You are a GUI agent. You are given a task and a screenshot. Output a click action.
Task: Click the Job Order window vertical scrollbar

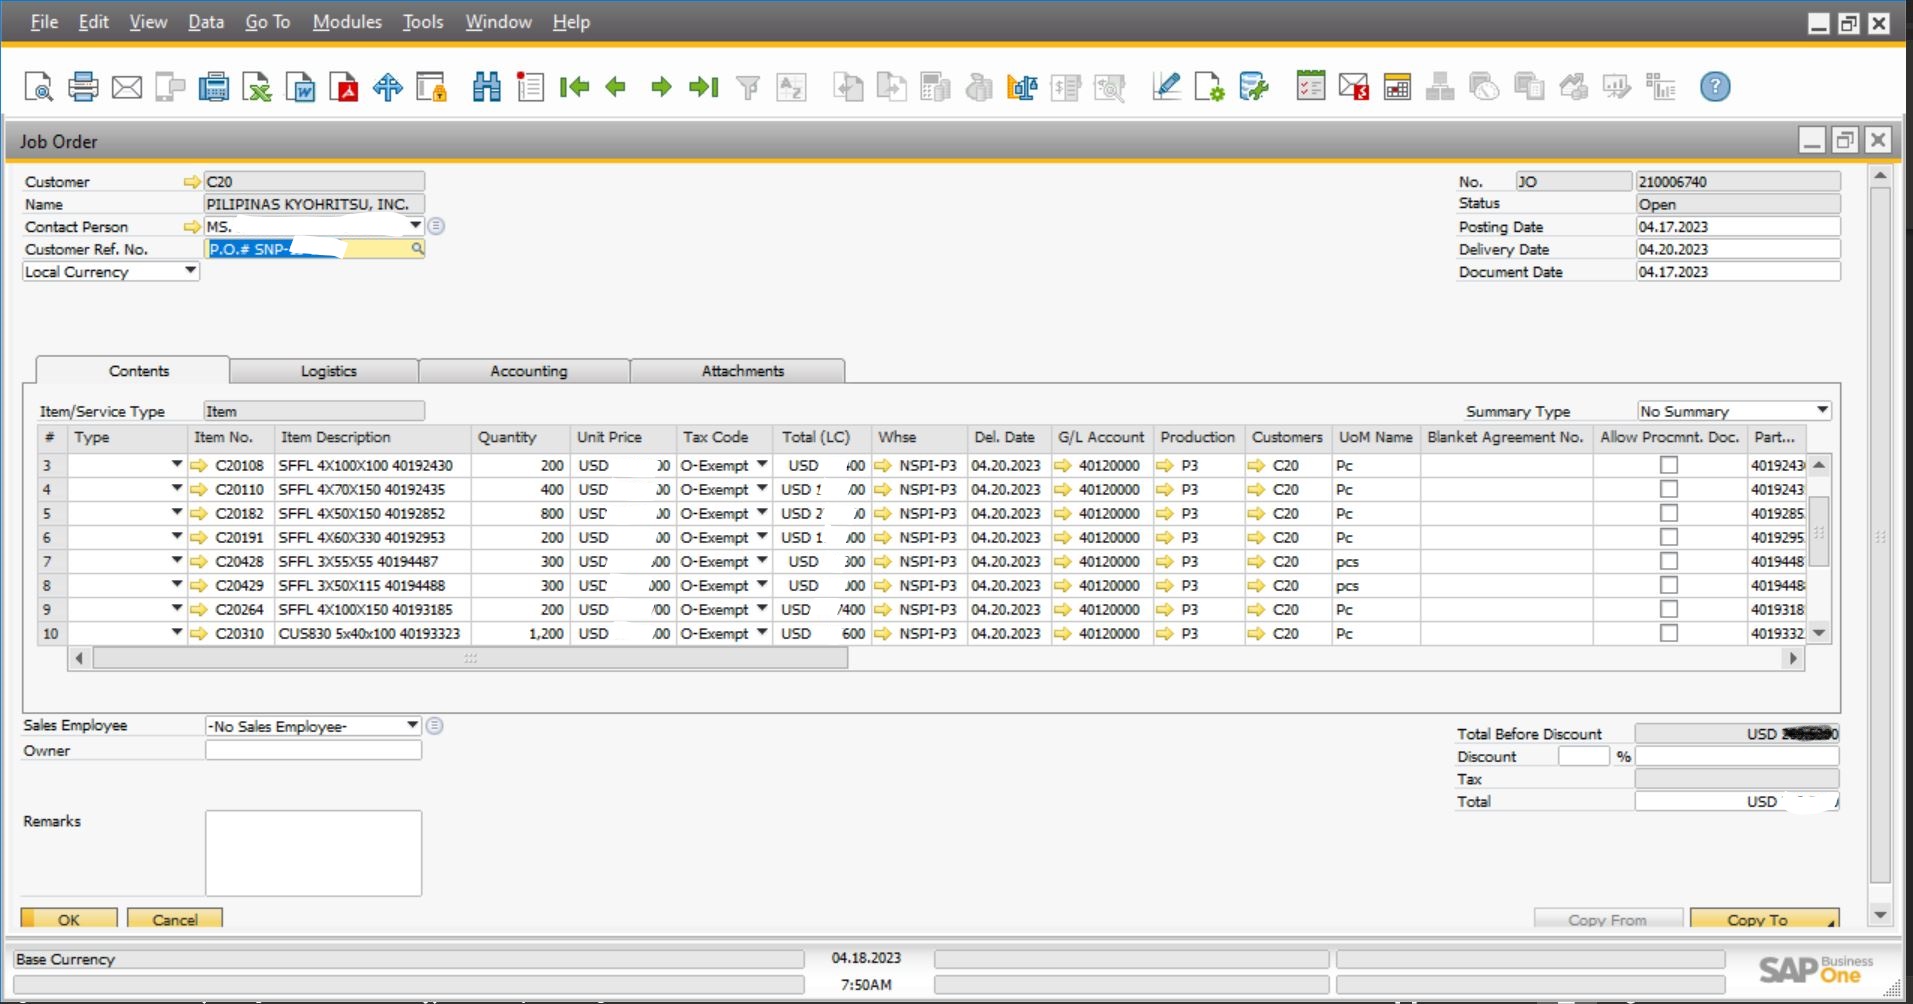pos(1880,535)
